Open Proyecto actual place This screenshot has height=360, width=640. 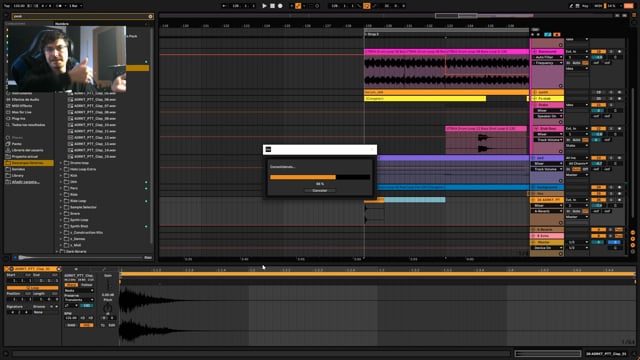(x=24, y=156)
